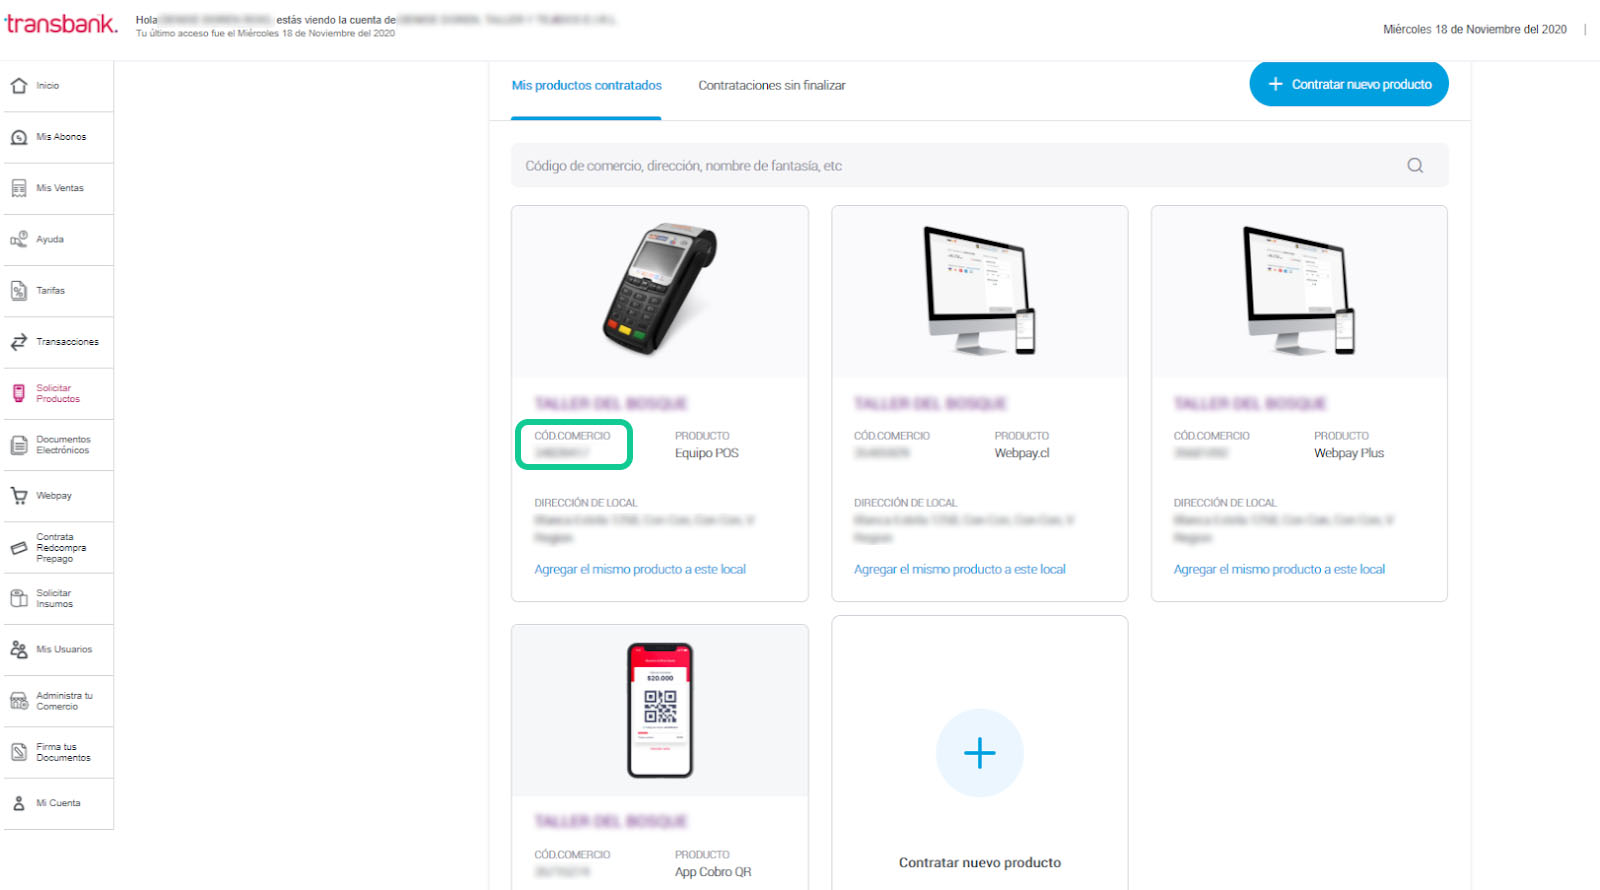
Task: Select the Equipo POS terminal image
Action: pyautogui.click(x=660, y=290)
